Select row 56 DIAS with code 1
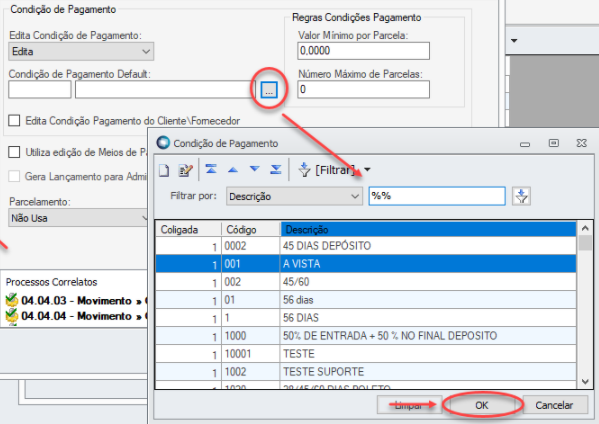 coord(366,317)
